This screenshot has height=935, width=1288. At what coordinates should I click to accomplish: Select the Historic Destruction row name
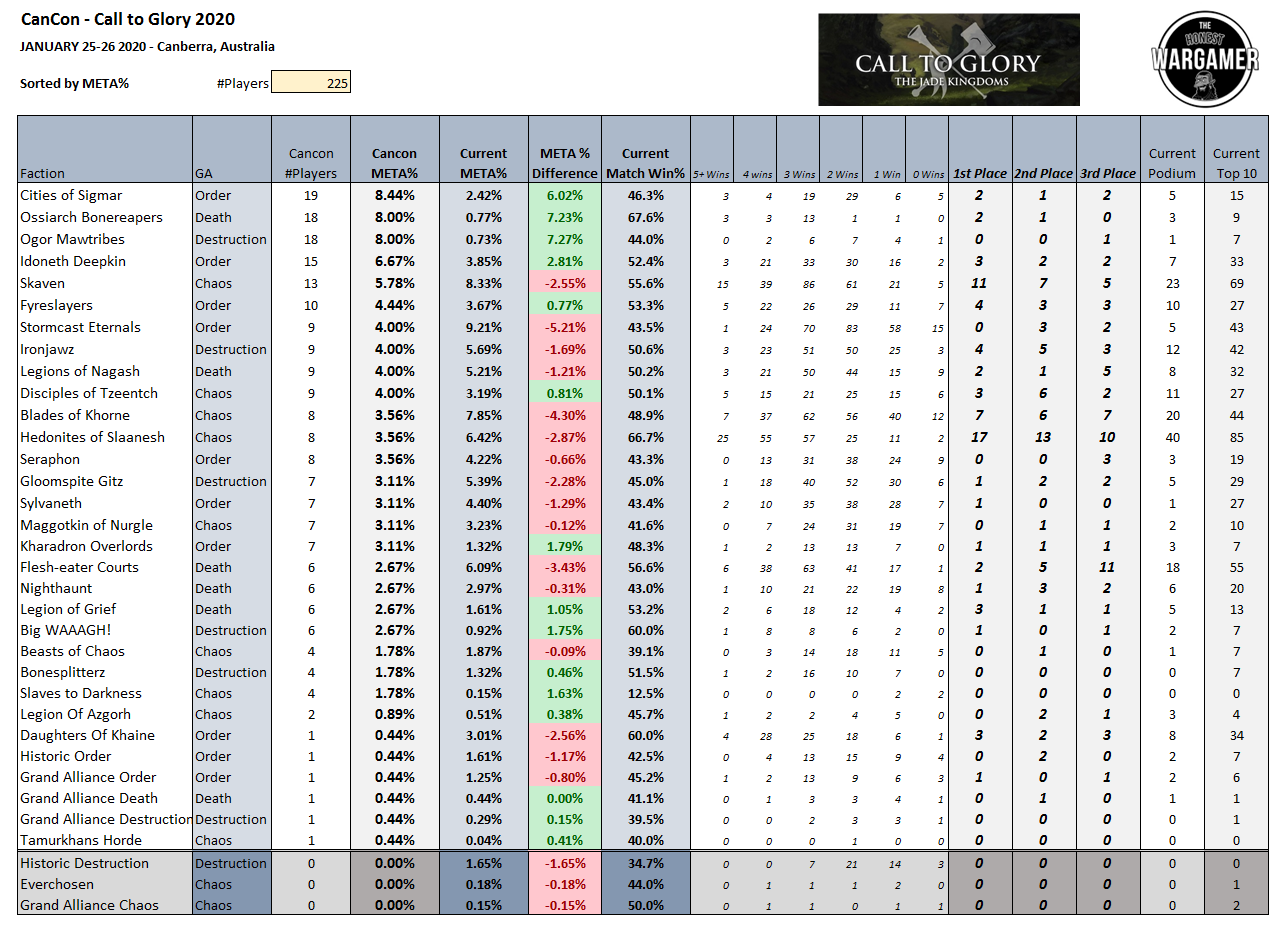[84, 863]
